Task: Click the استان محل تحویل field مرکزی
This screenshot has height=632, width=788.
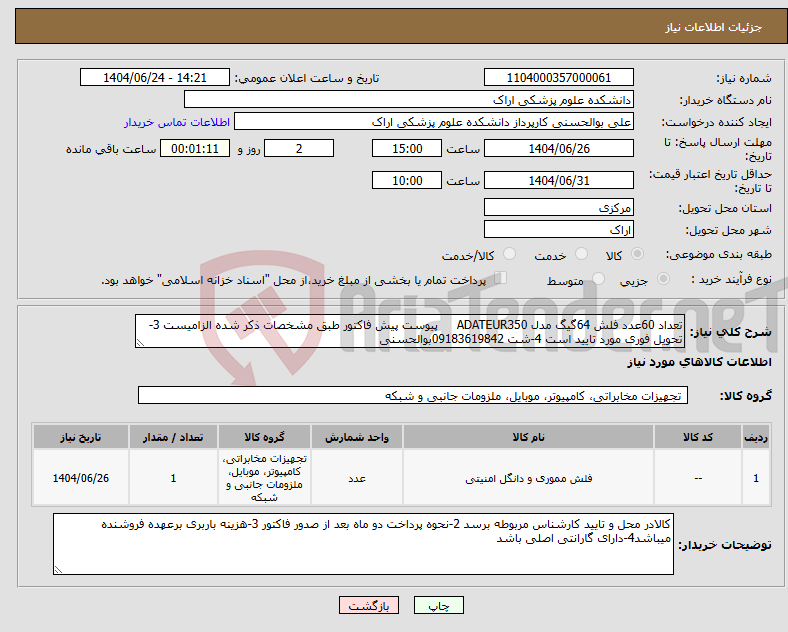Action: click(558, 207)
